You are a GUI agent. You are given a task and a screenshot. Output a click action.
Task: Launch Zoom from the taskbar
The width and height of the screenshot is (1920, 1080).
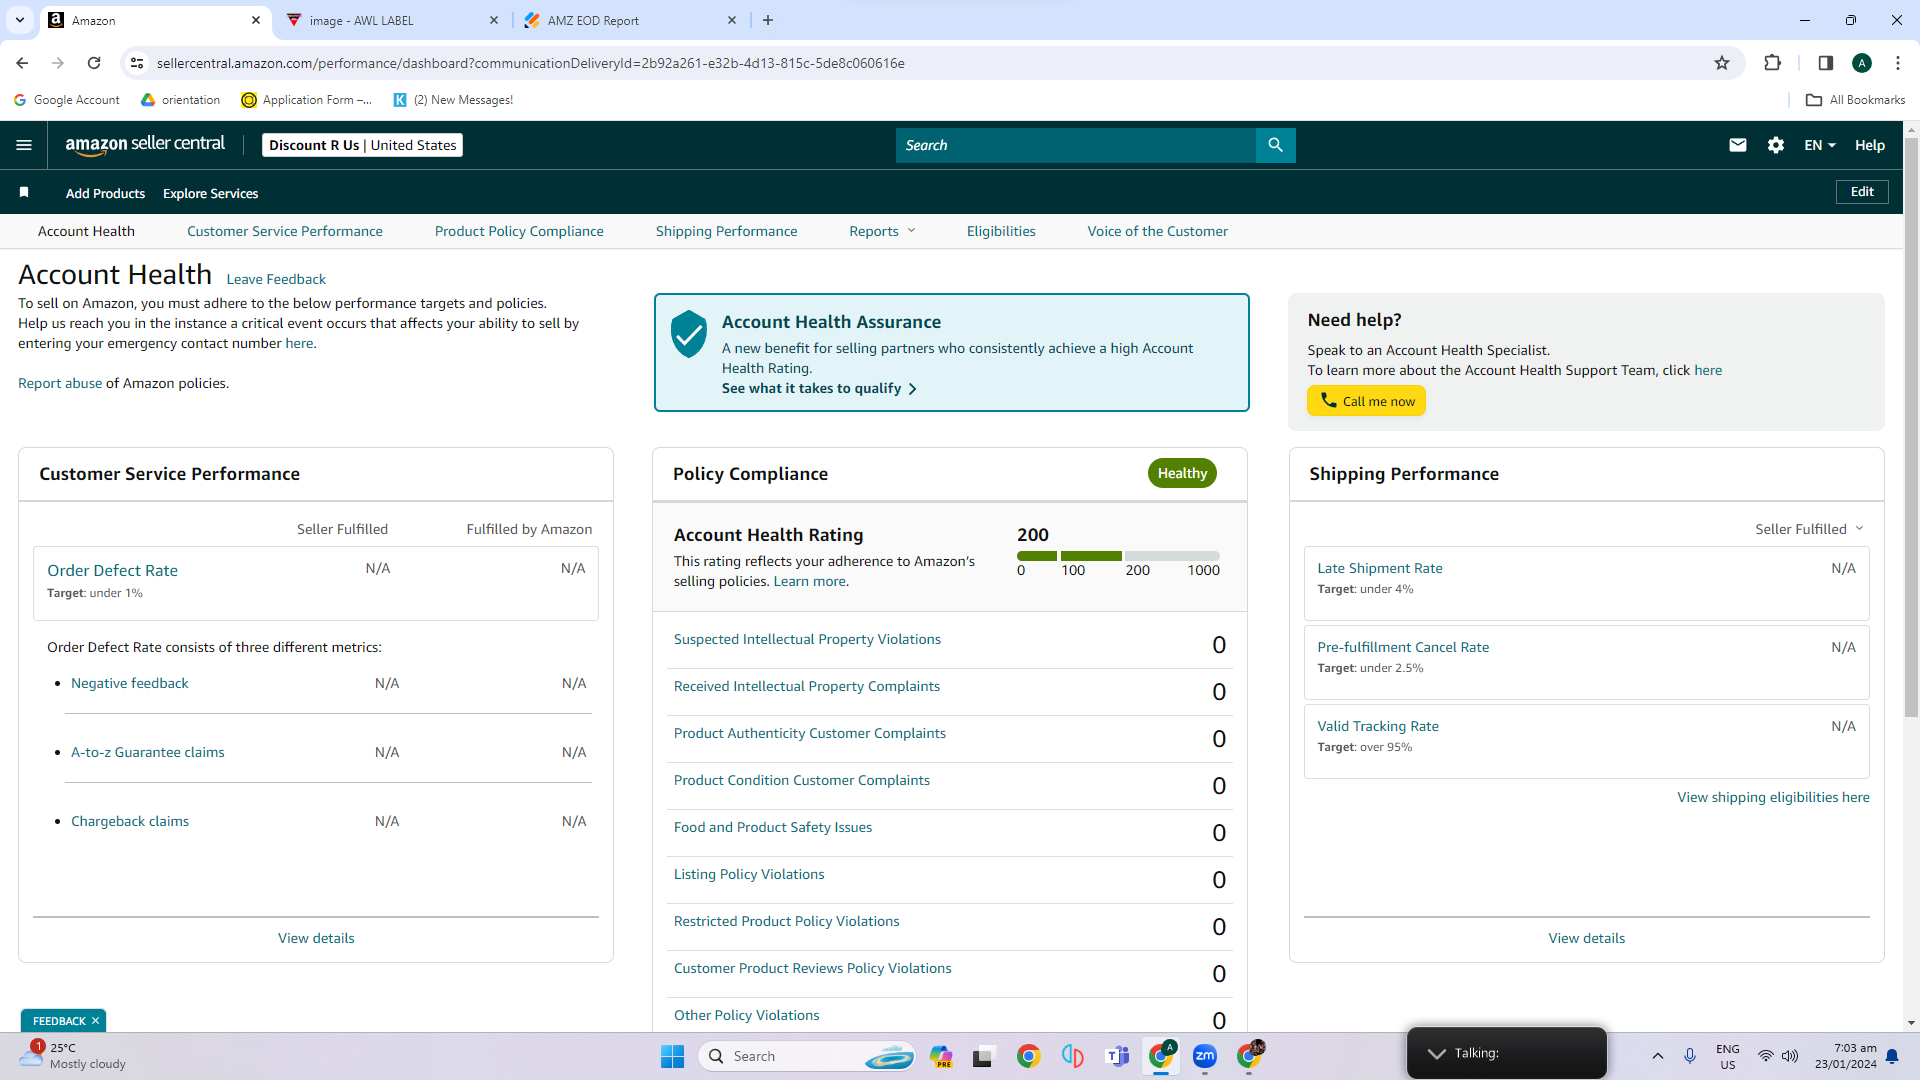coord(1204,1056)
